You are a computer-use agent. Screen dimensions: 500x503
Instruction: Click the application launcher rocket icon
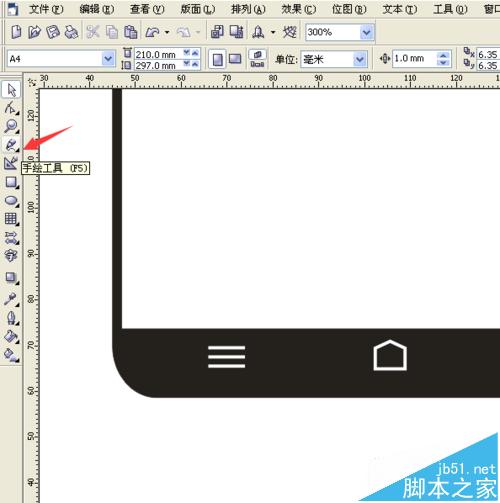(x=258, y=32)
